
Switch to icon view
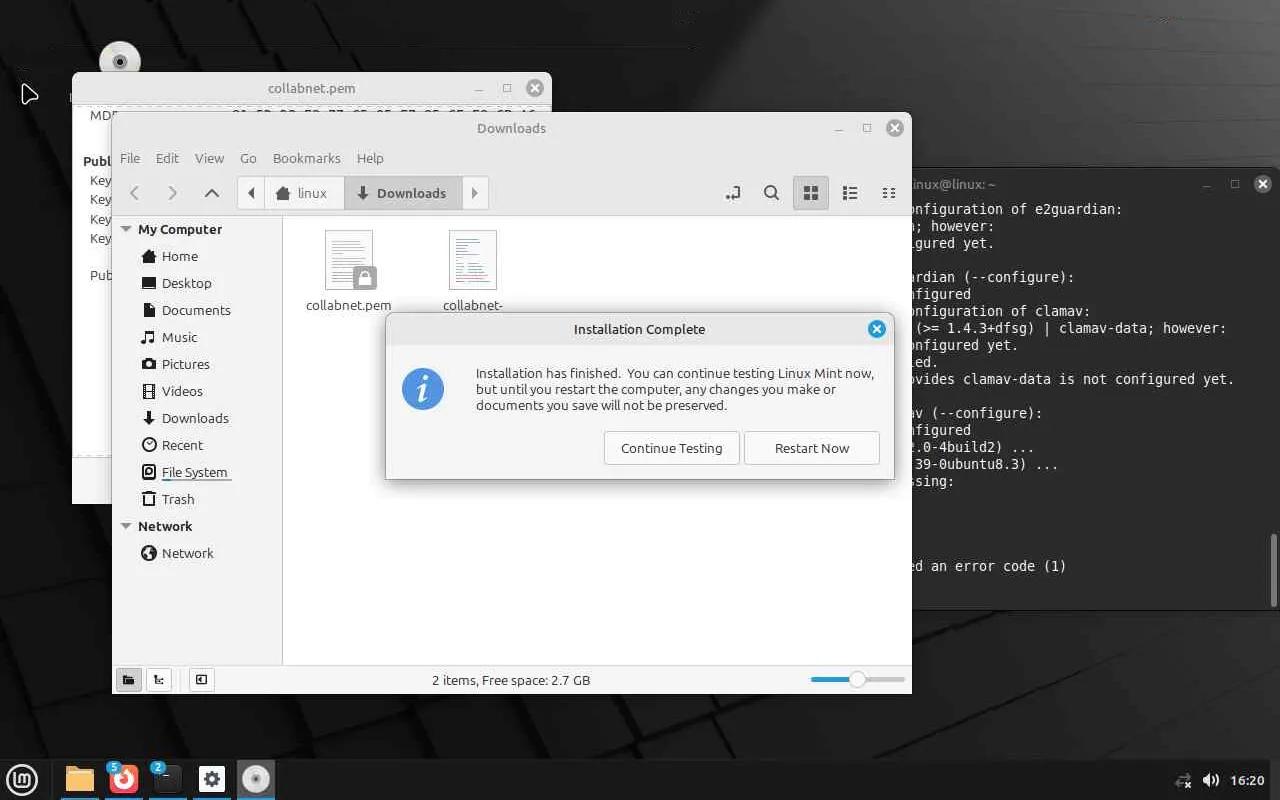click(x=811, y=193)
